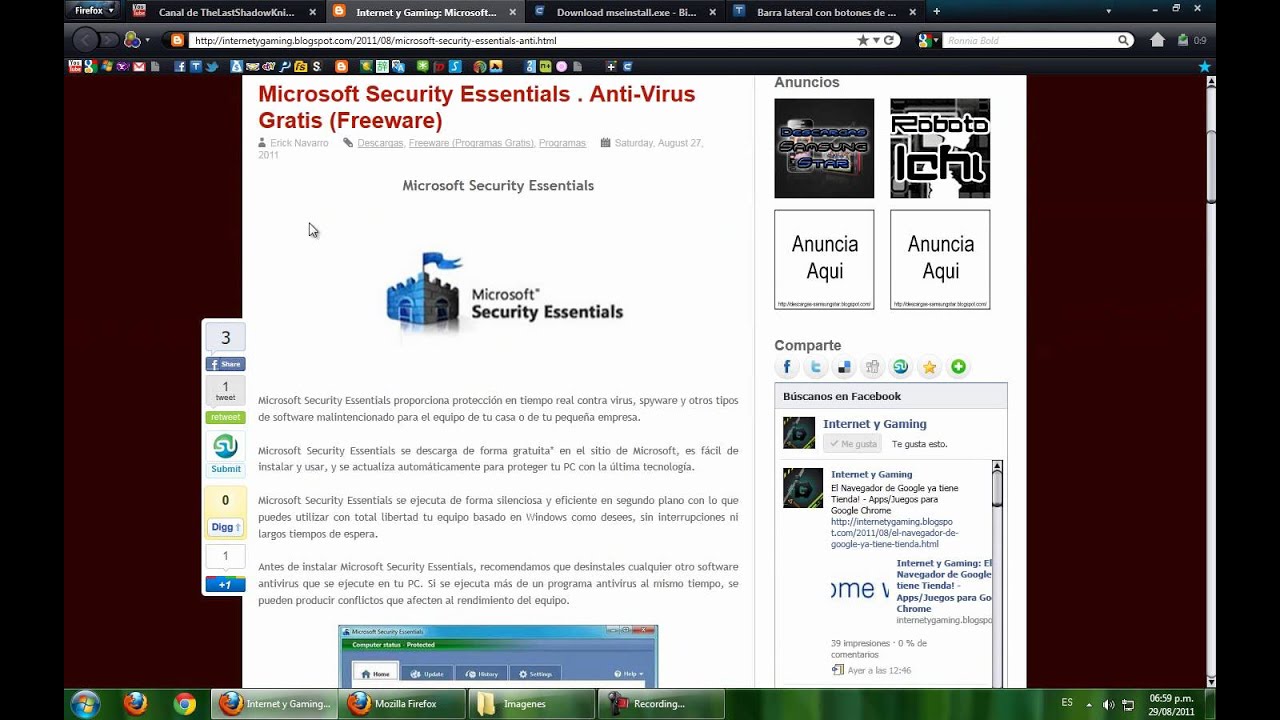Open Gmail envelope bookmark in toolbar
The height and width of the screenshot is (720, 1280).
coord(139,66)
